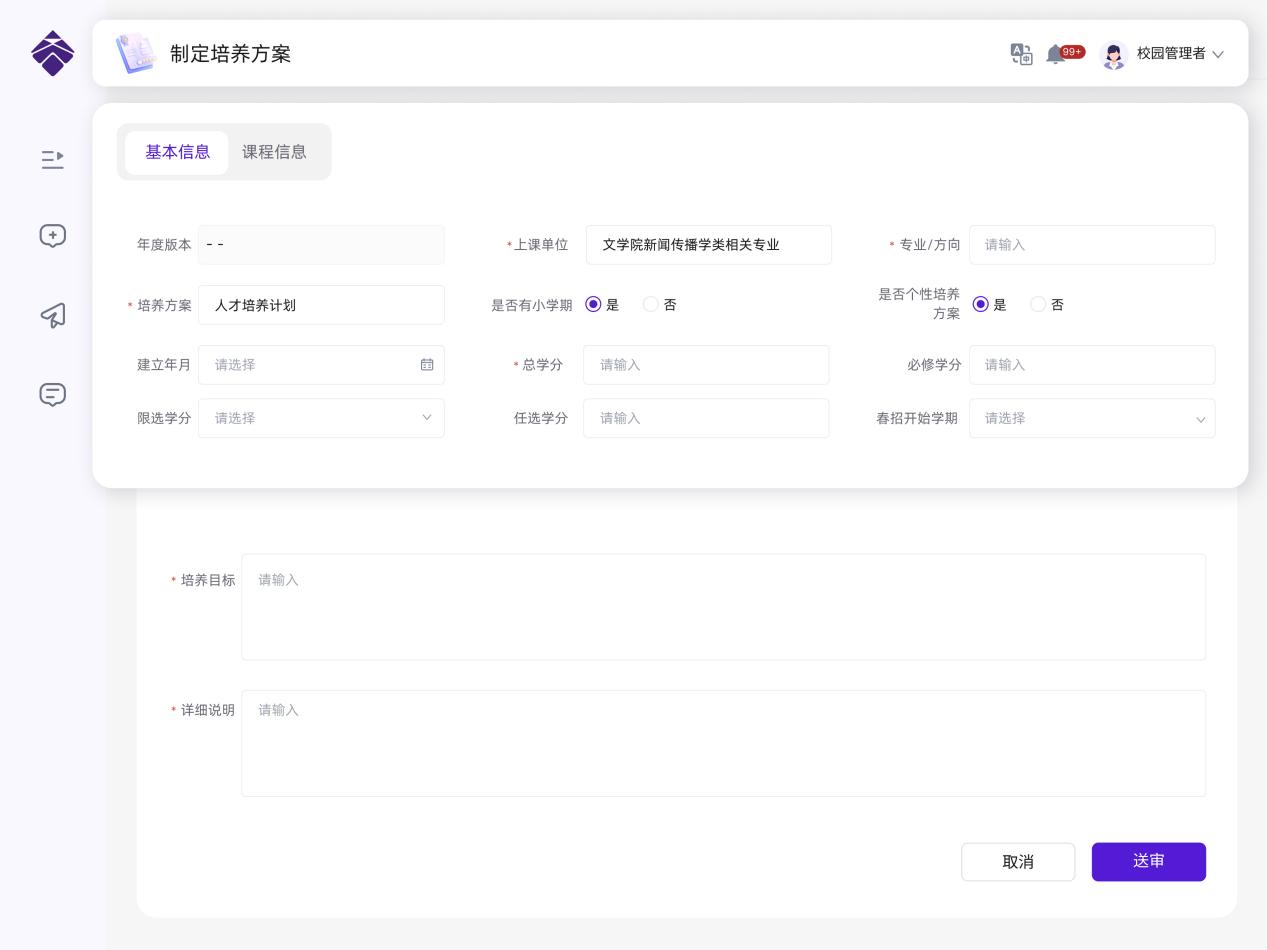Open the comment bubble icon in sidebar
This screenshot has height=950, width=1267.
point(52,395)
